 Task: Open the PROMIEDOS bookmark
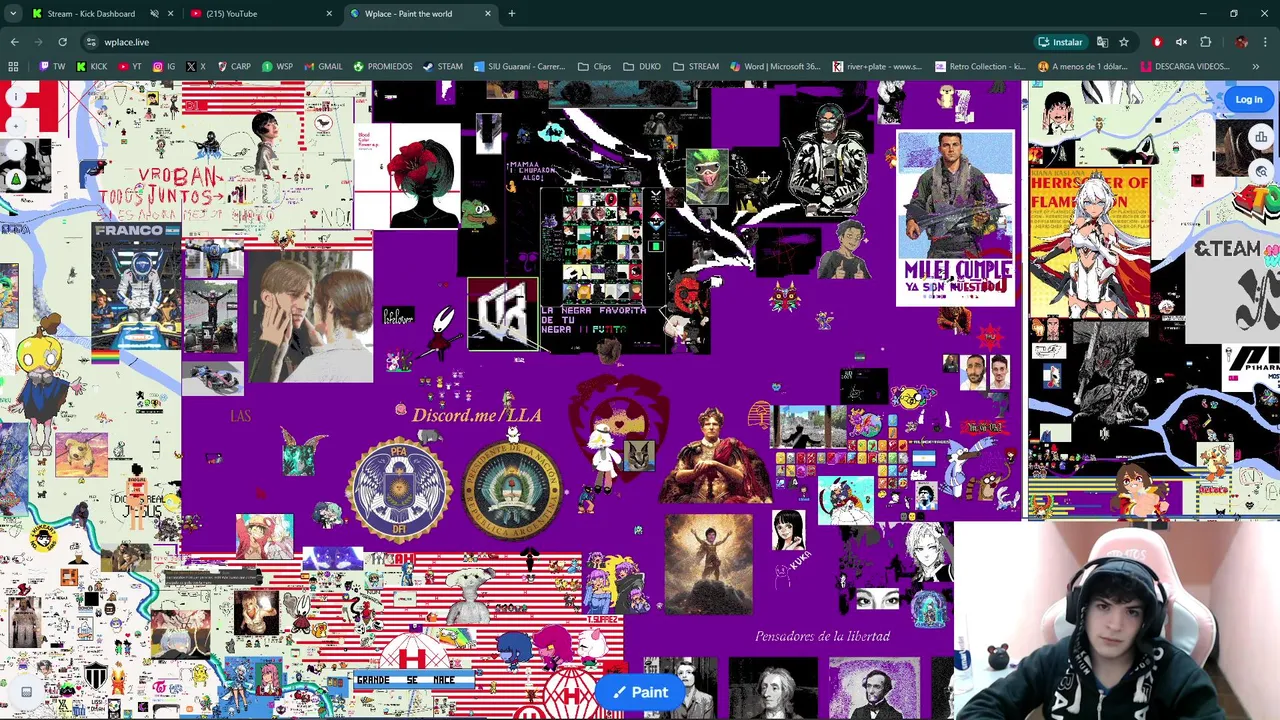383,67
